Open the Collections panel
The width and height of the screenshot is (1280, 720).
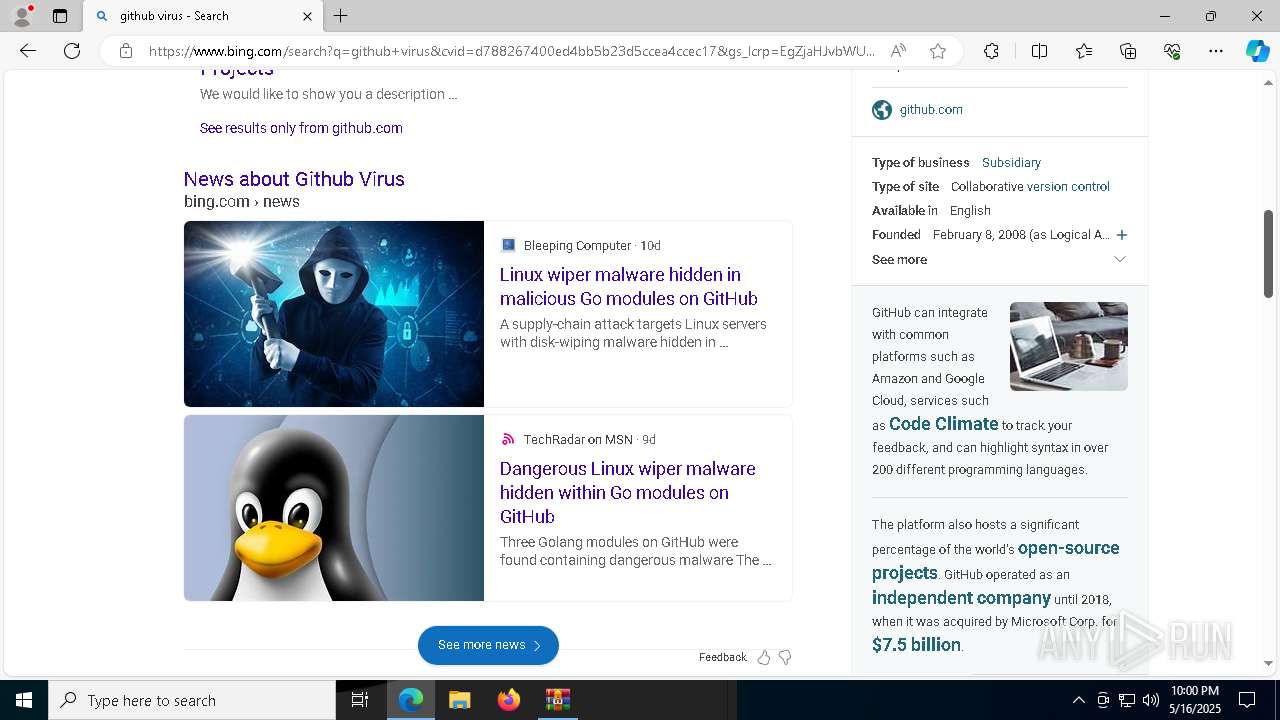(x=1128, y=51)
